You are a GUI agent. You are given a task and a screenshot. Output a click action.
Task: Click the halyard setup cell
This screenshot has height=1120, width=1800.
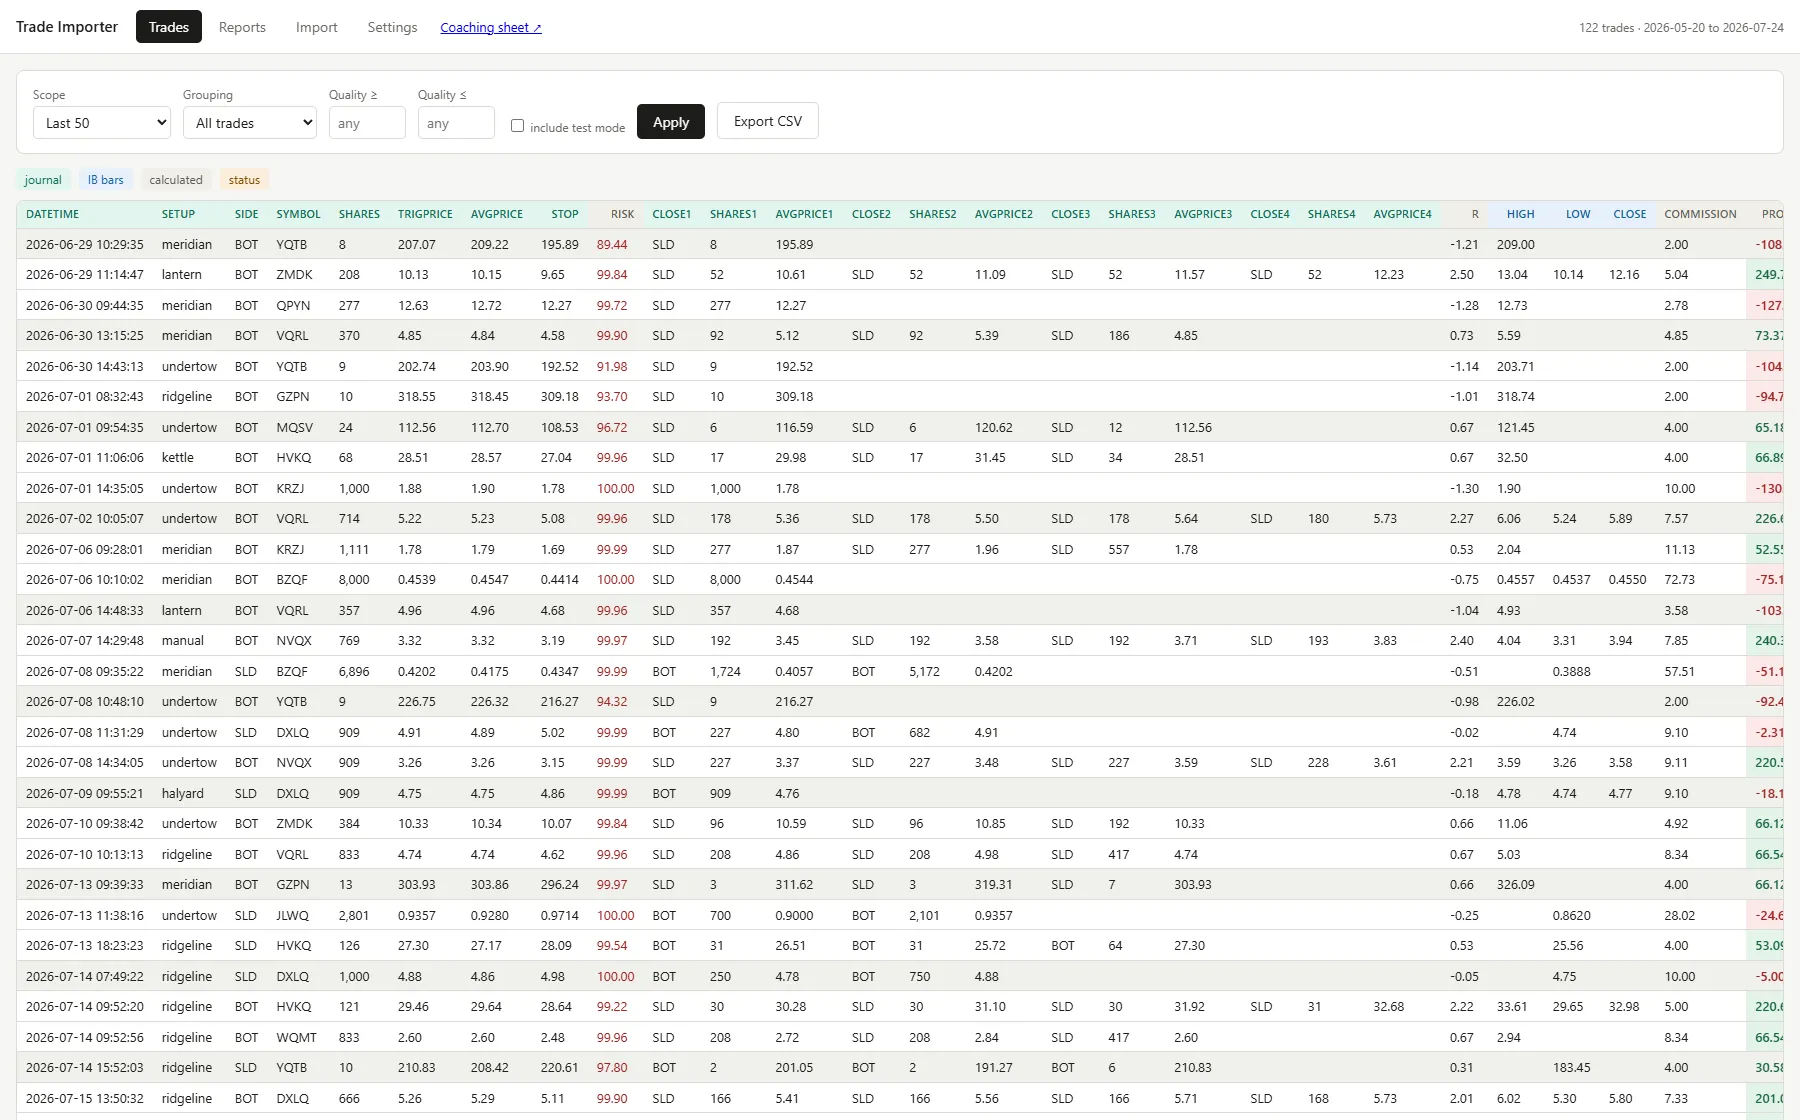(182, 793)
